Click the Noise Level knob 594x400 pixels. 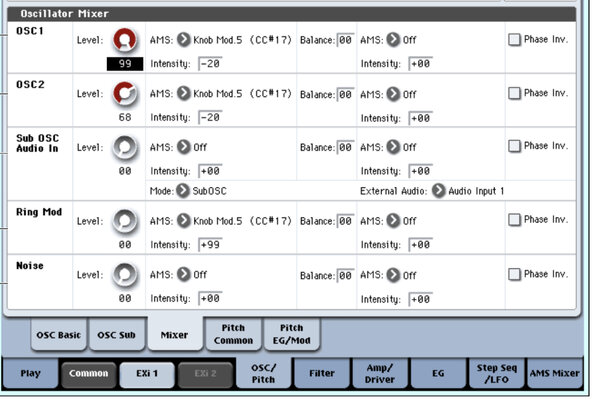(125, 275)
